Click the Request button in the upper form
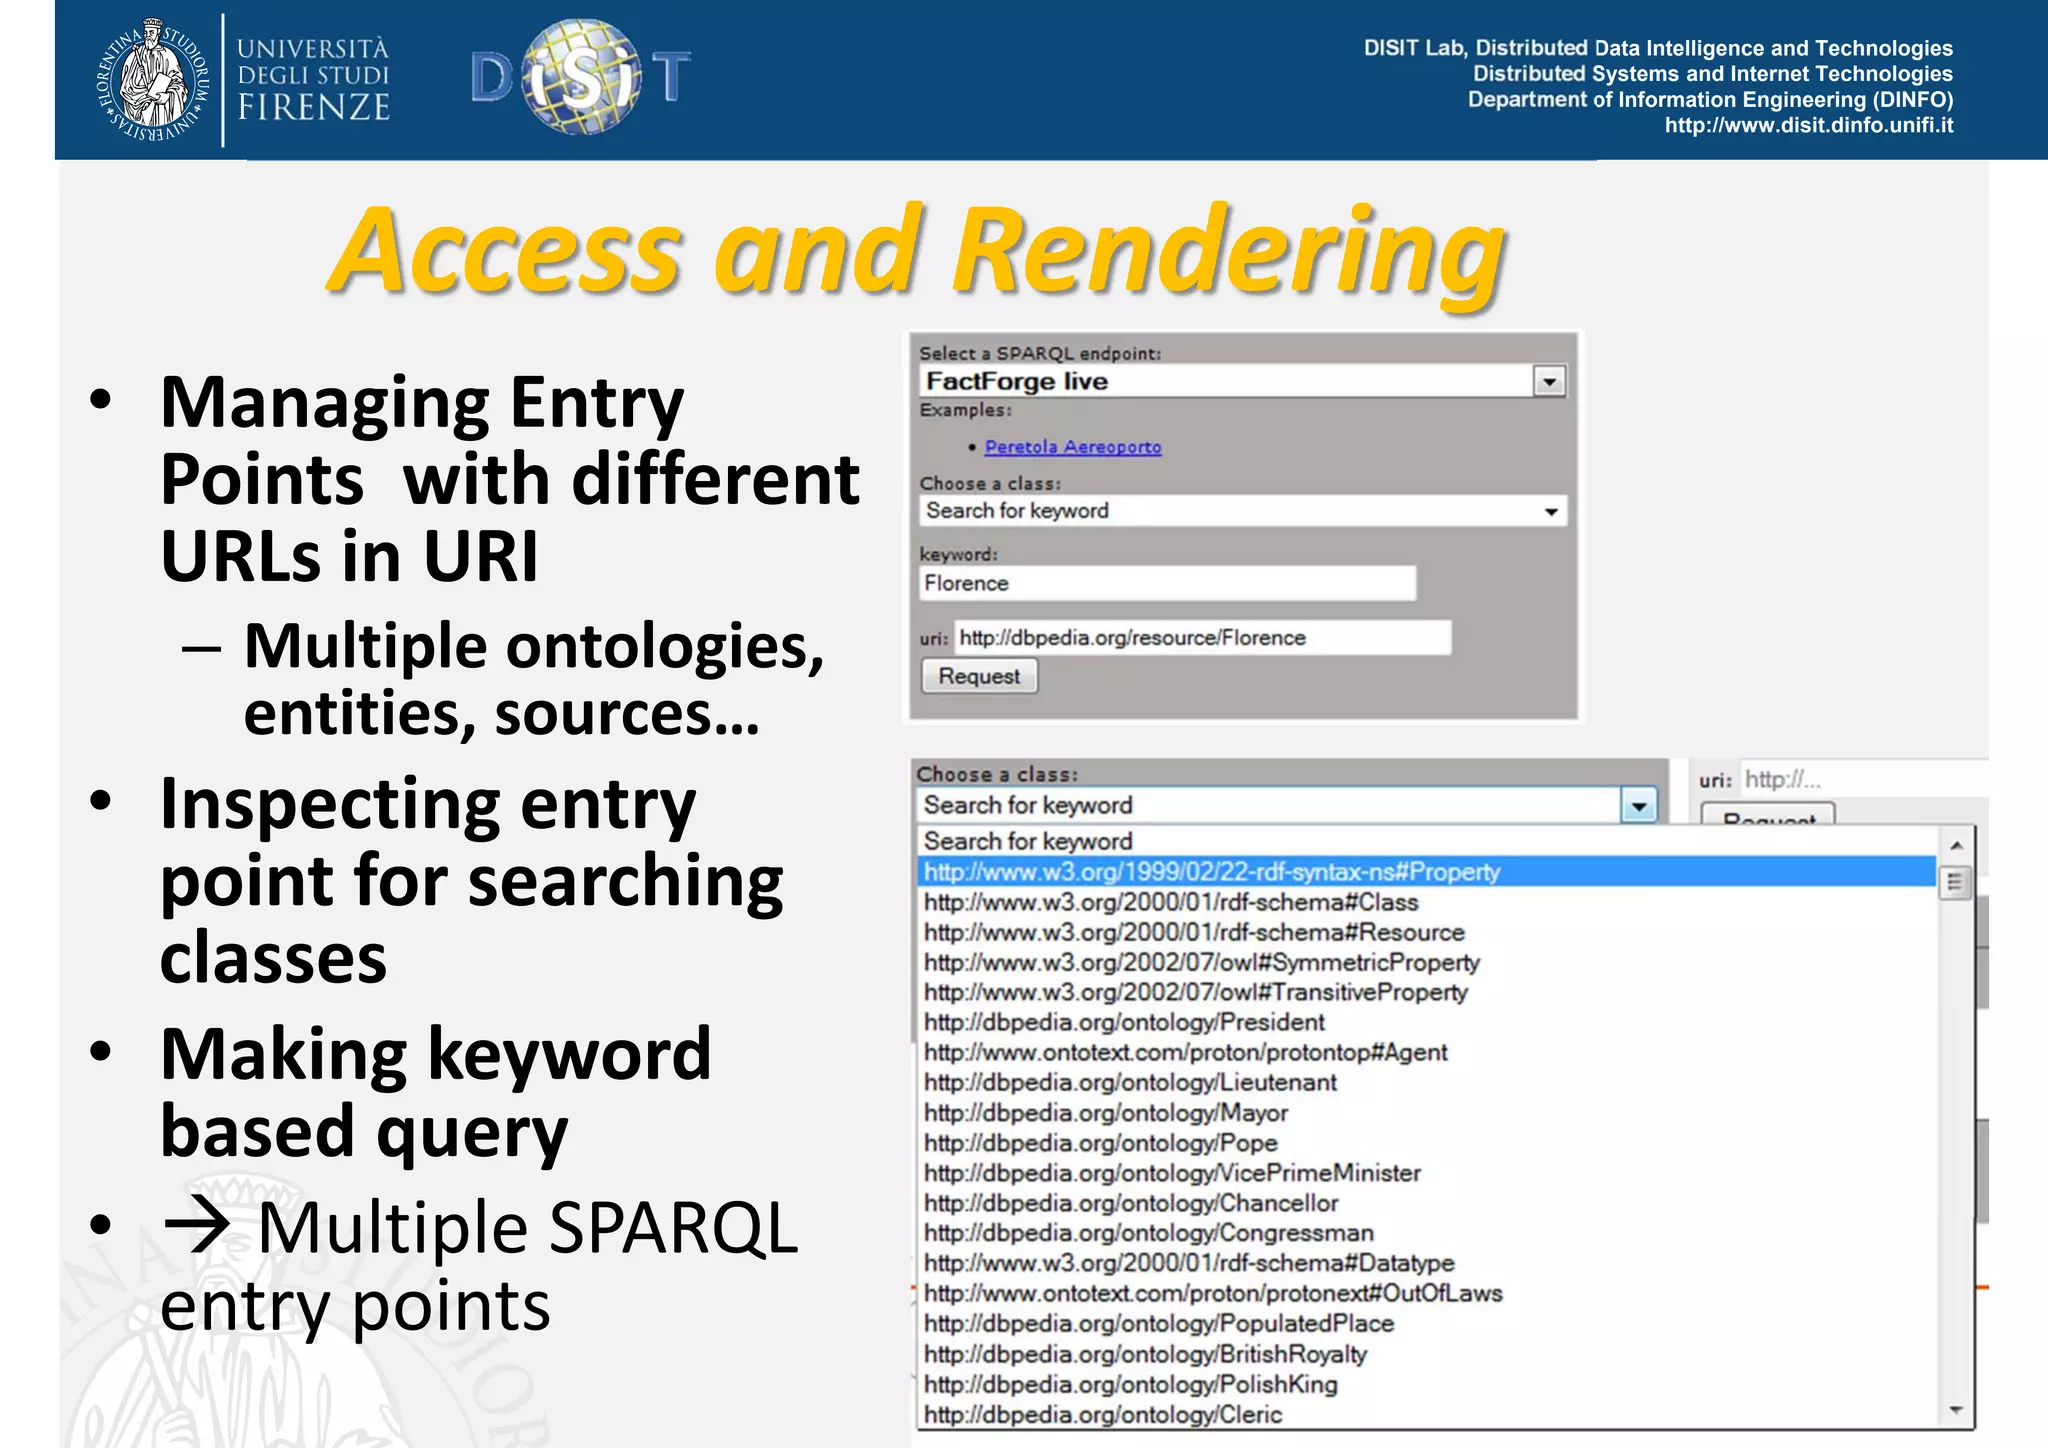The width and height of the screenshot is (2048, 1448). tap(979, 677)
